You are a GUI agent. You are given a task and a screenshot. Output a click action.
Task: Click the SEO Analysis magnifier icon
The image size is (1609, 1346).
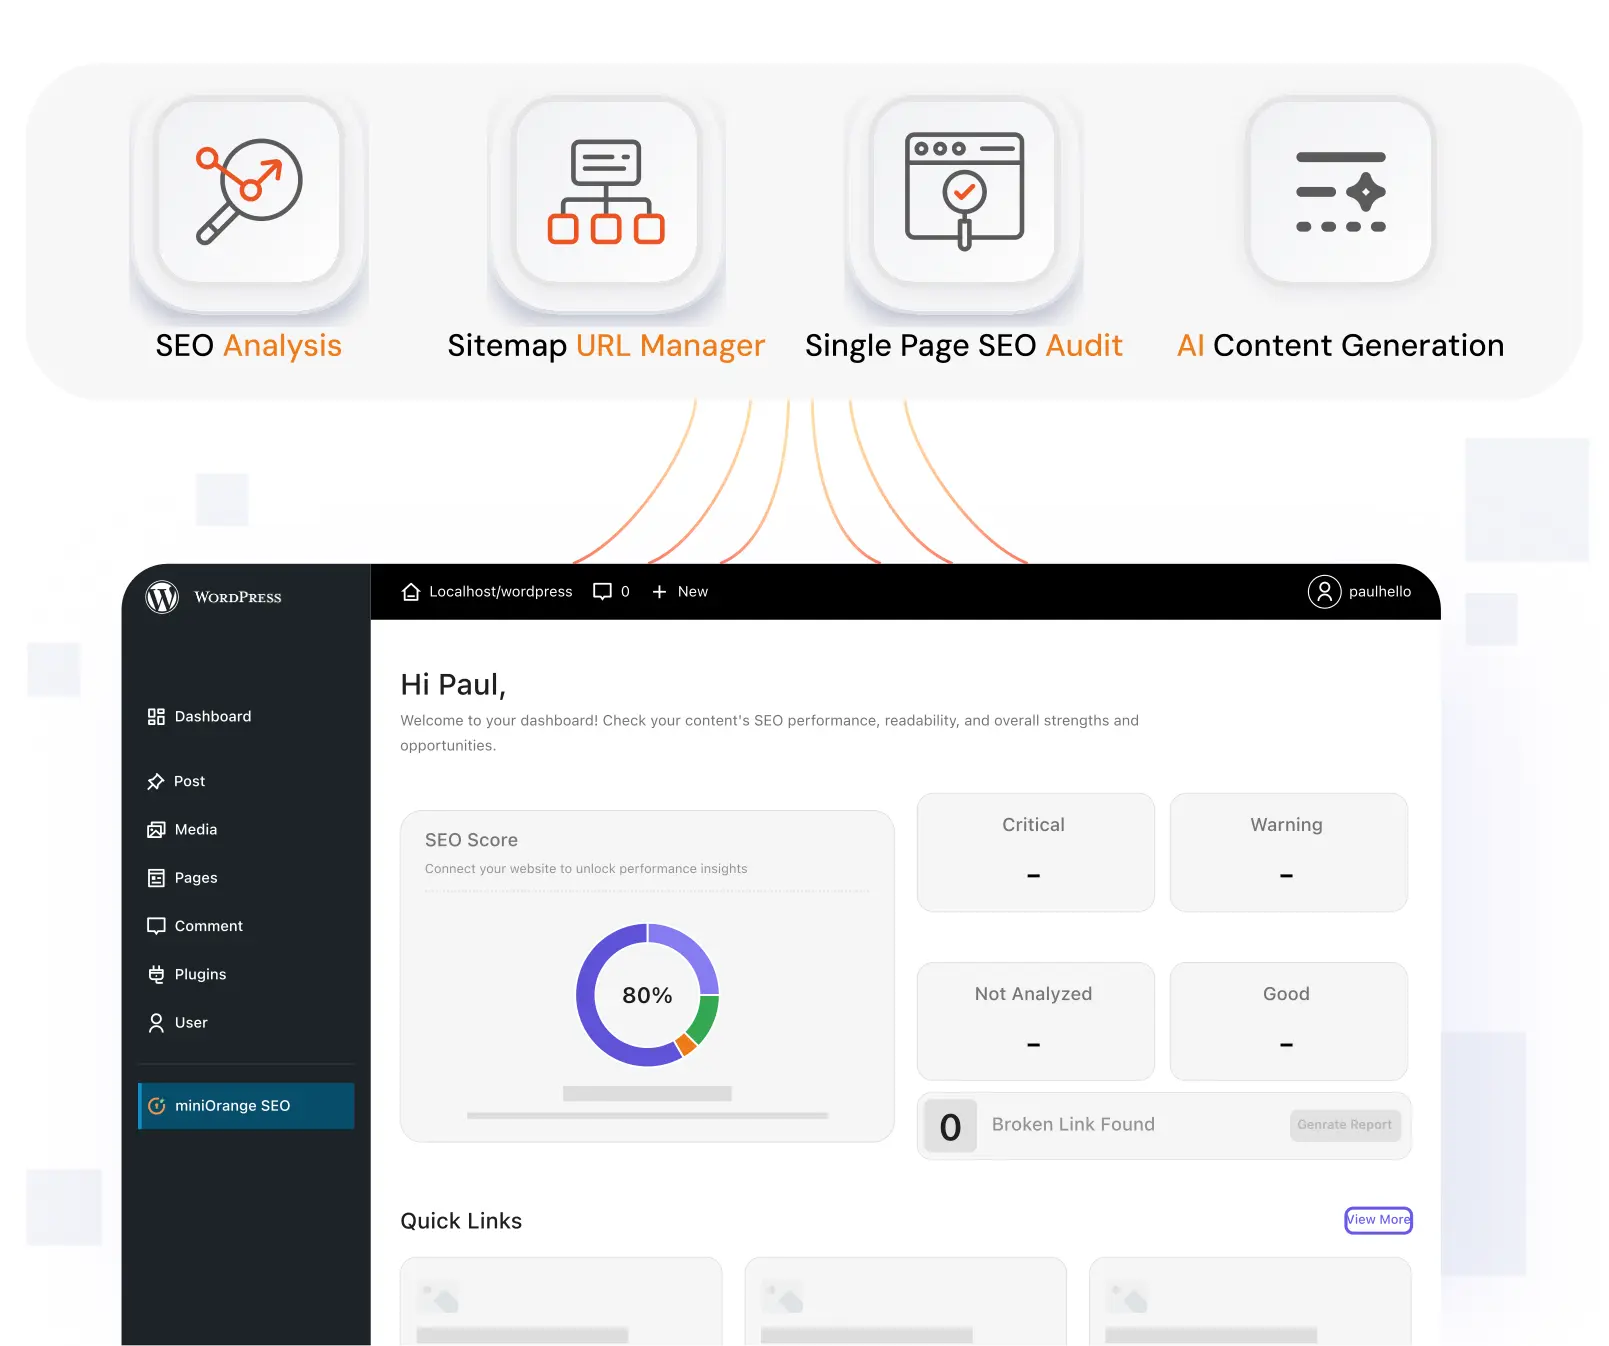tap(249, 192)
